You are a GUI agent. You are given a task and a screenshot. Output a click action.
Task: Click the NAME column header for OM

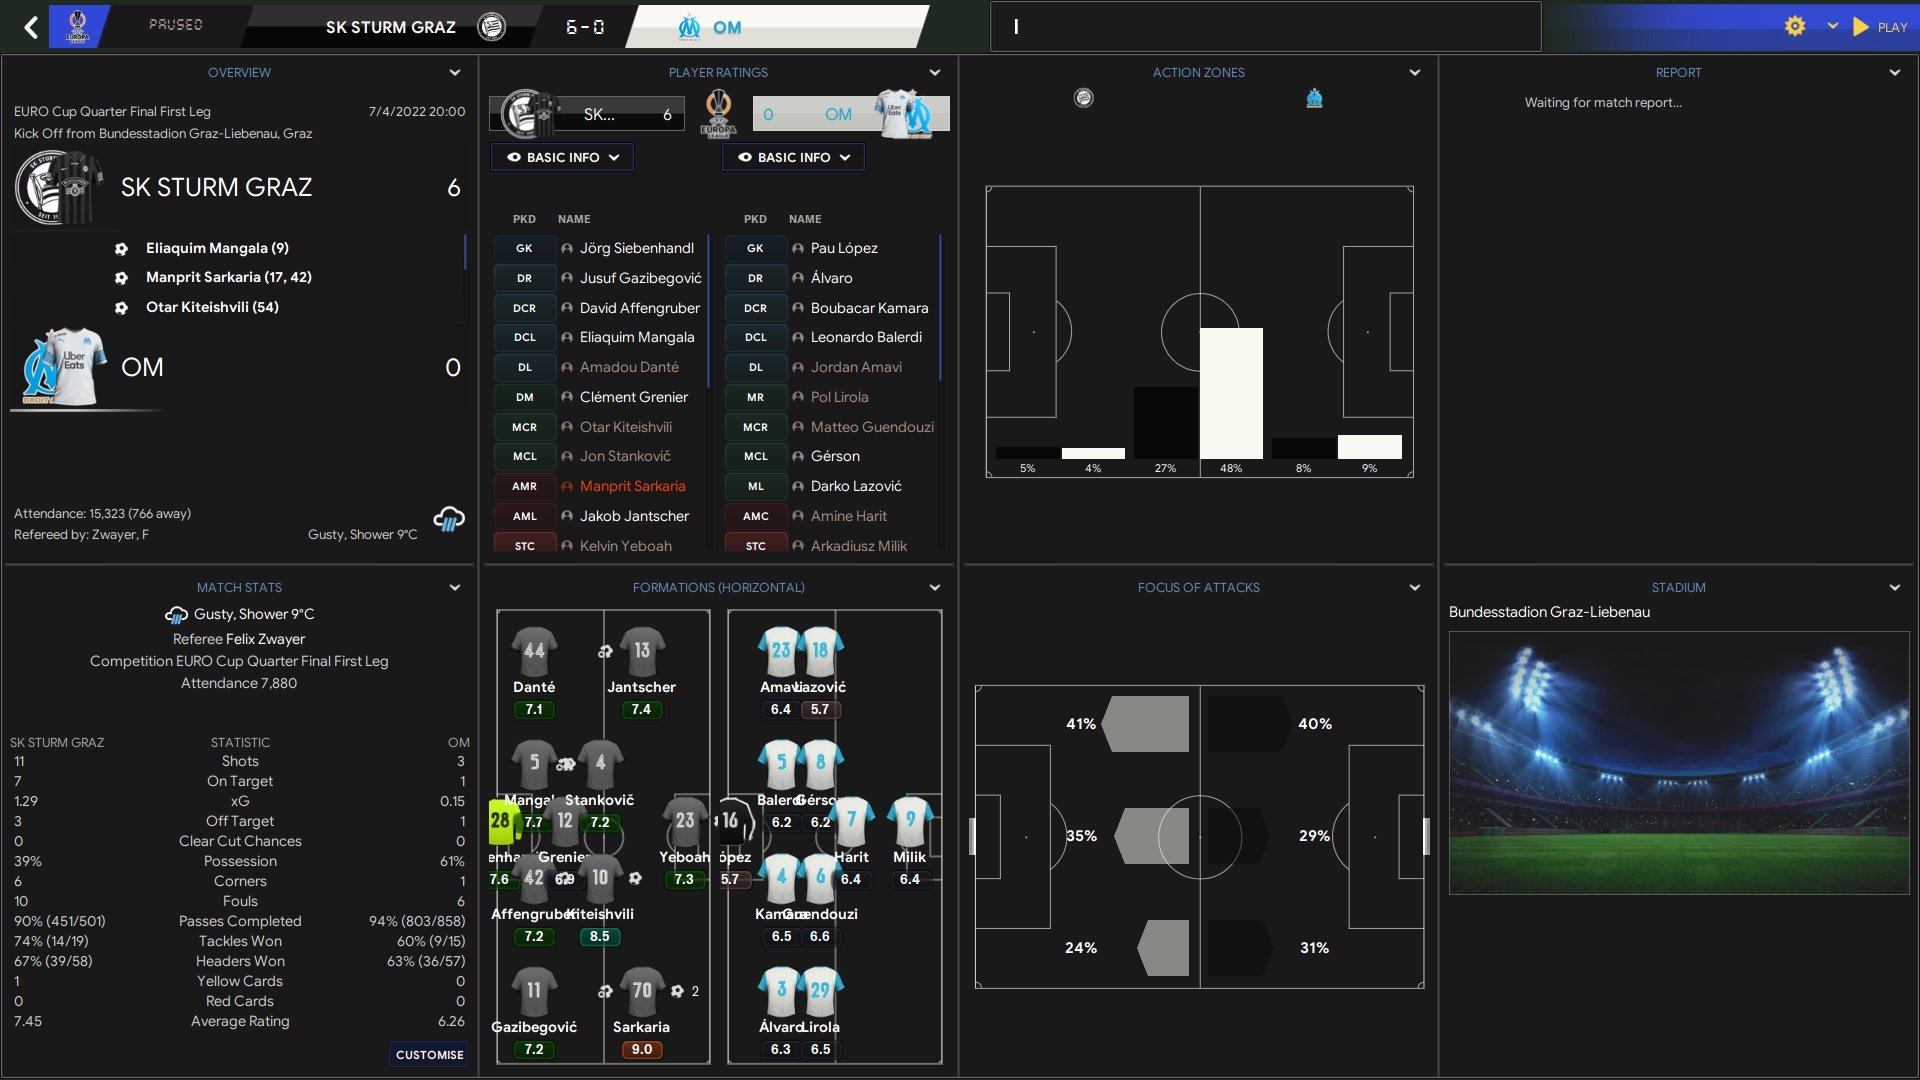[x=805, y=219]
